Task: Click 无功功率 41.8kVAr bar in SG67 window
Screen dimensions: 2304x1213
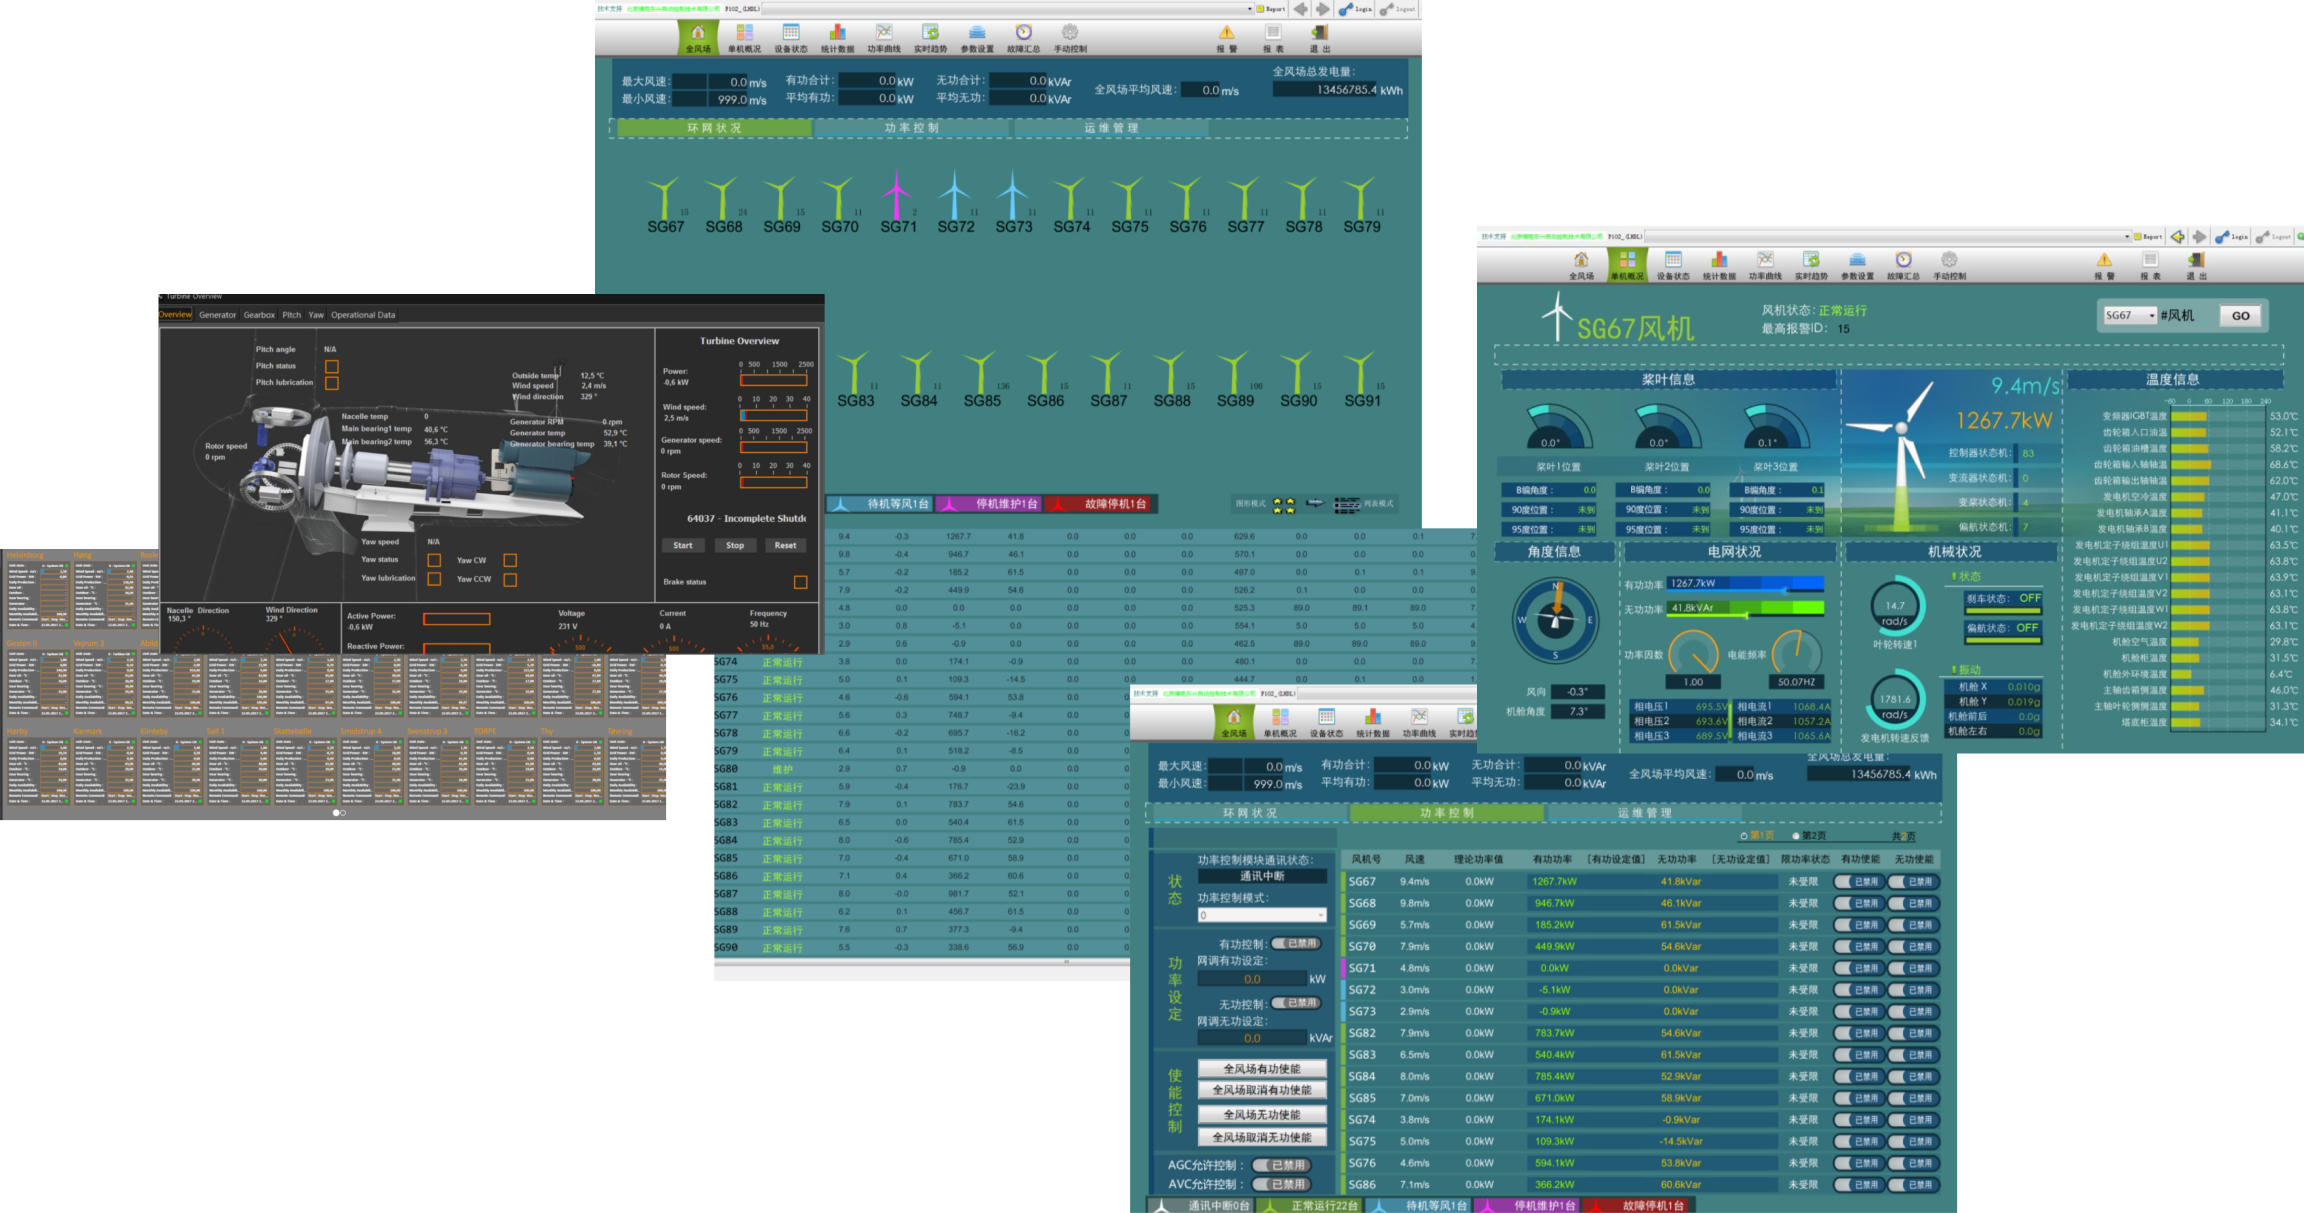Action: [x=1746, y=608]
